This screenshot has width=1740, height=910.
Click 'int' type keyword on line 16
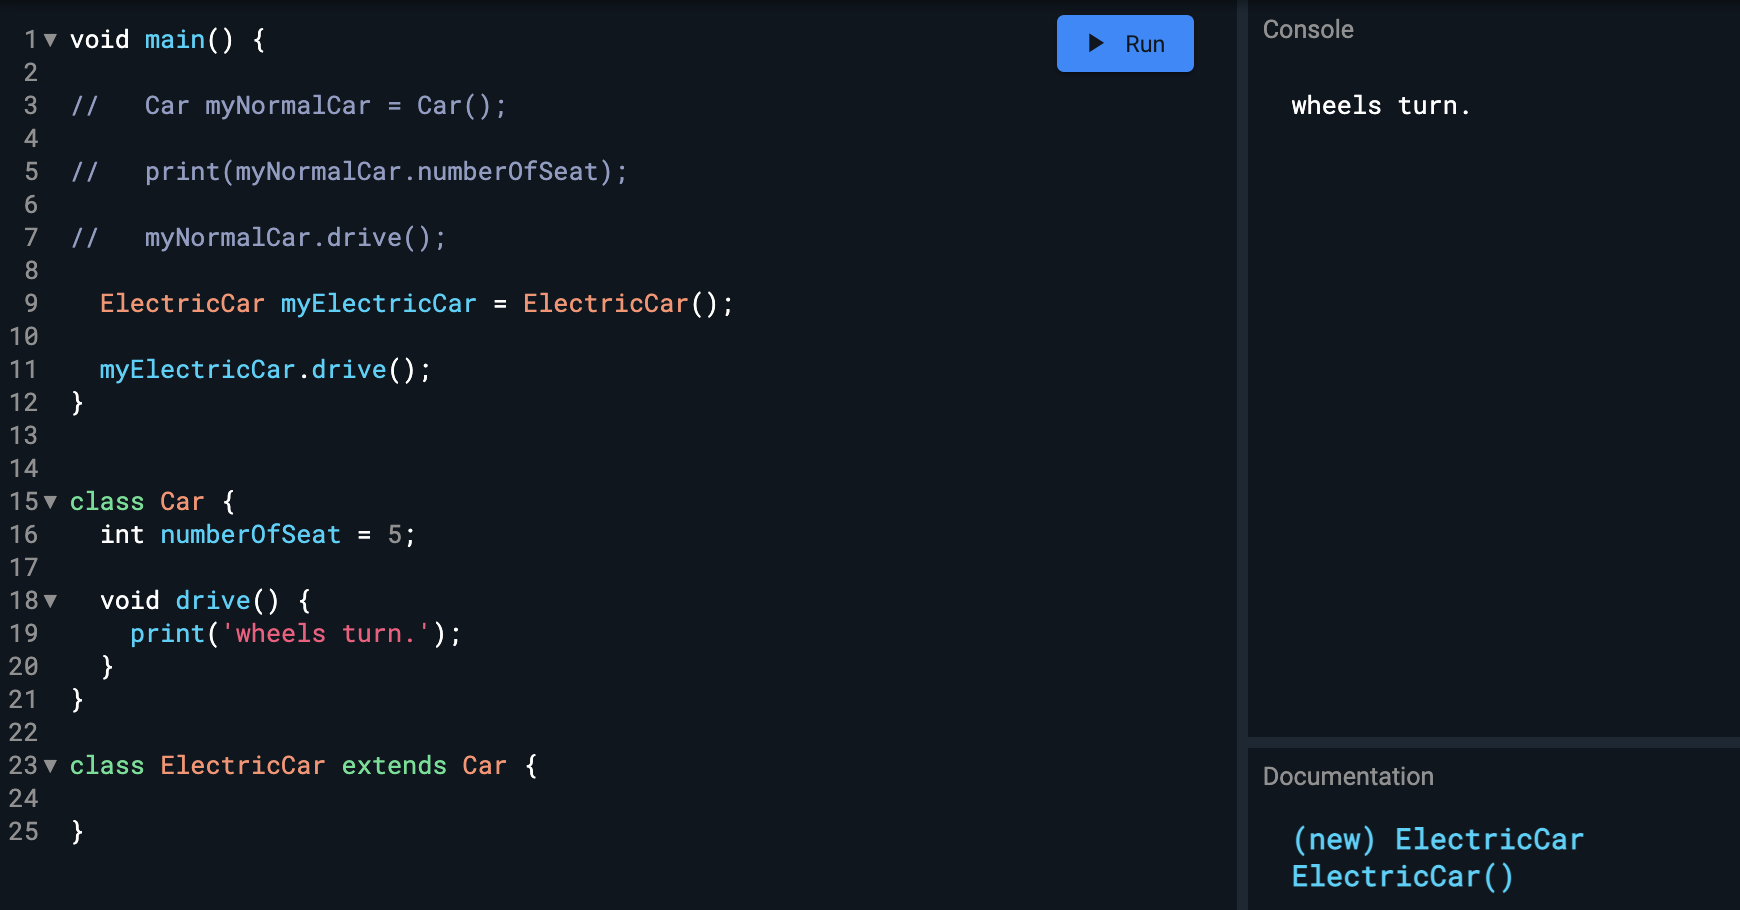point(122,535)
